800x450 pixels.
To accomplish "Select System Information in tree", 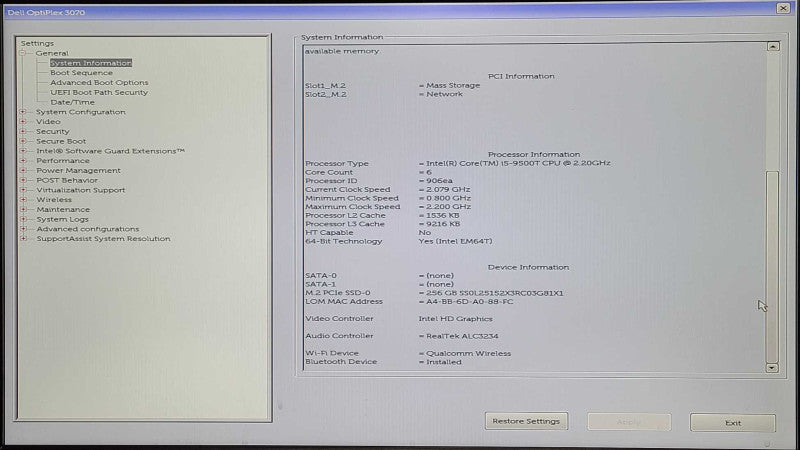I will tap(91, 63).
